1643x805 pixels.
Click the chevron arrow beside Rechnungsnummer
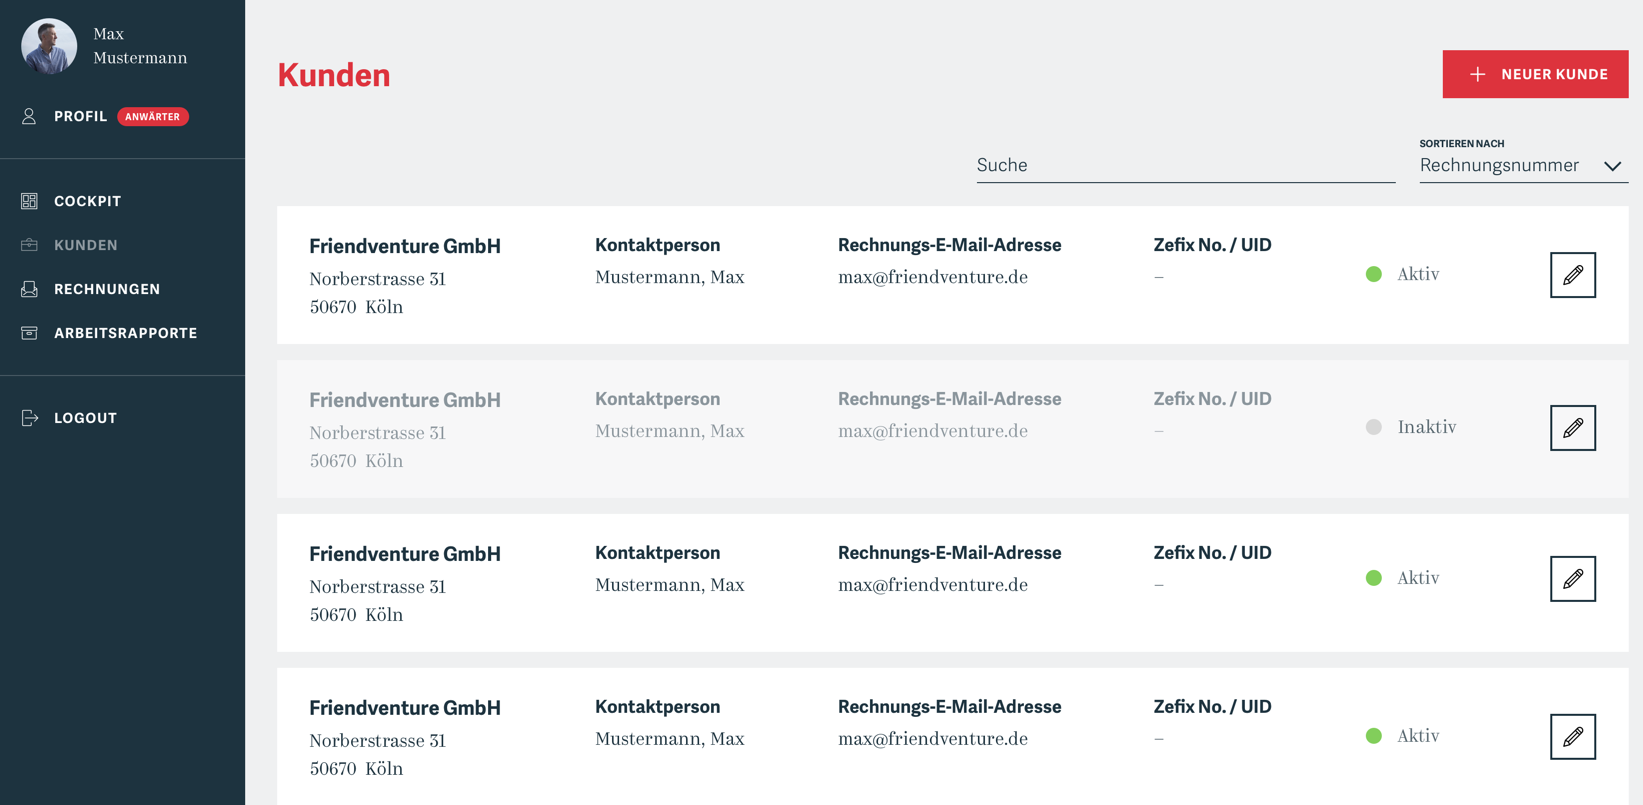click(x=1612, y=166)
